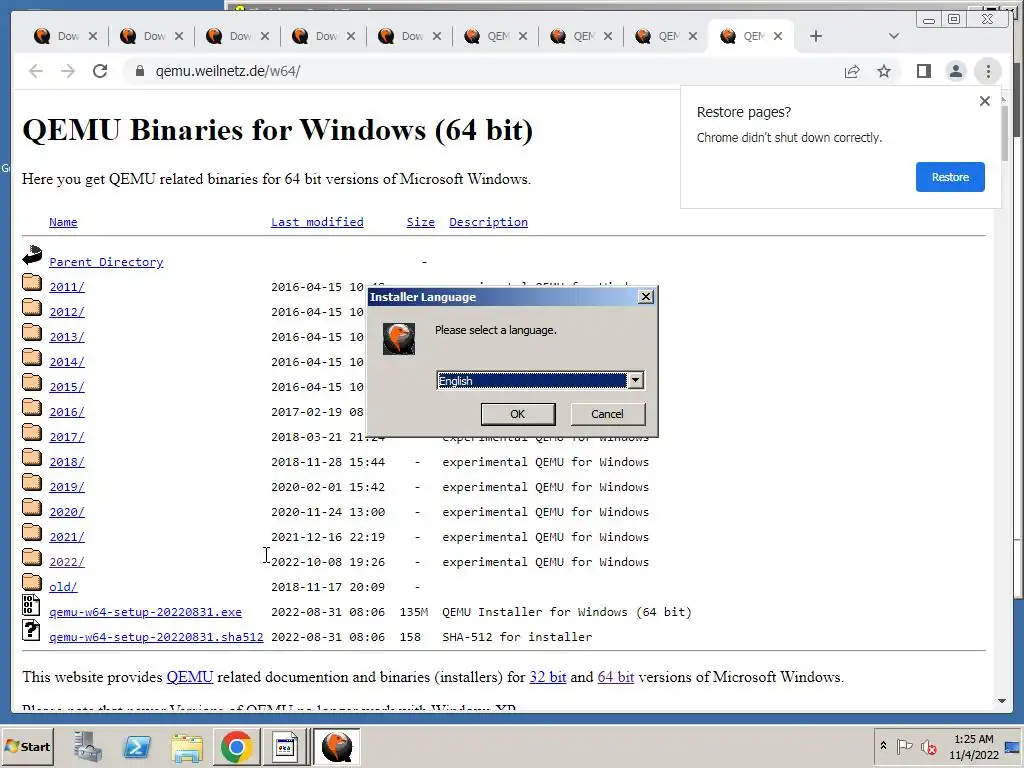The height and width of the screenshot is (768, 1024).
Task: Click folder icon beside 2018/
Action: 32,457
